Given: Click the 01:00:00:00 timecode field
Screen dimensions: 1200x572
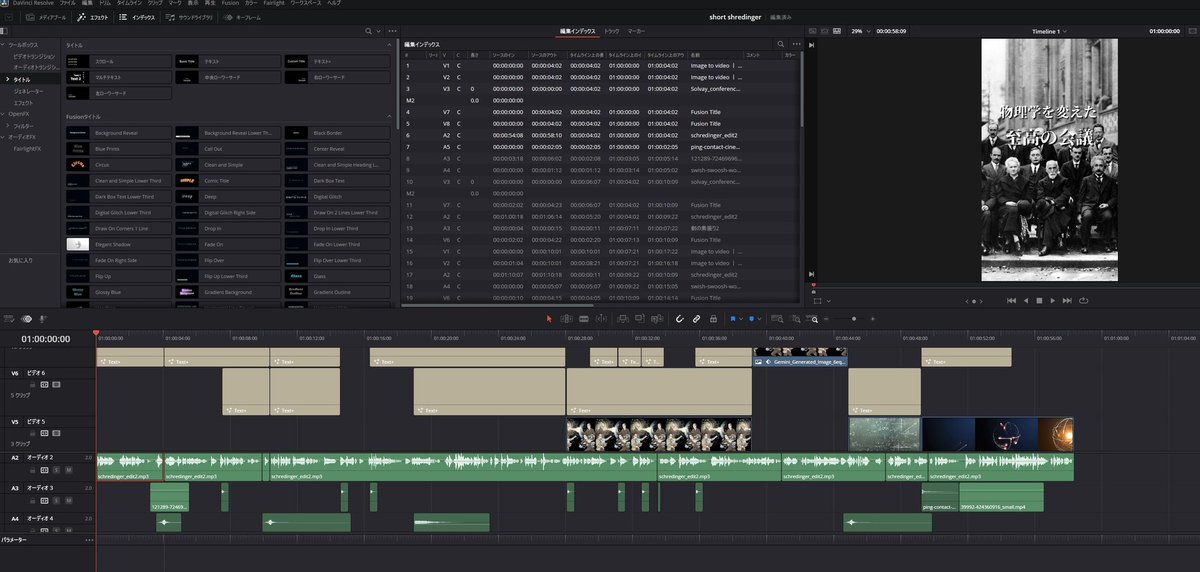Looking at the screenshot, I should tap(45, 338).
